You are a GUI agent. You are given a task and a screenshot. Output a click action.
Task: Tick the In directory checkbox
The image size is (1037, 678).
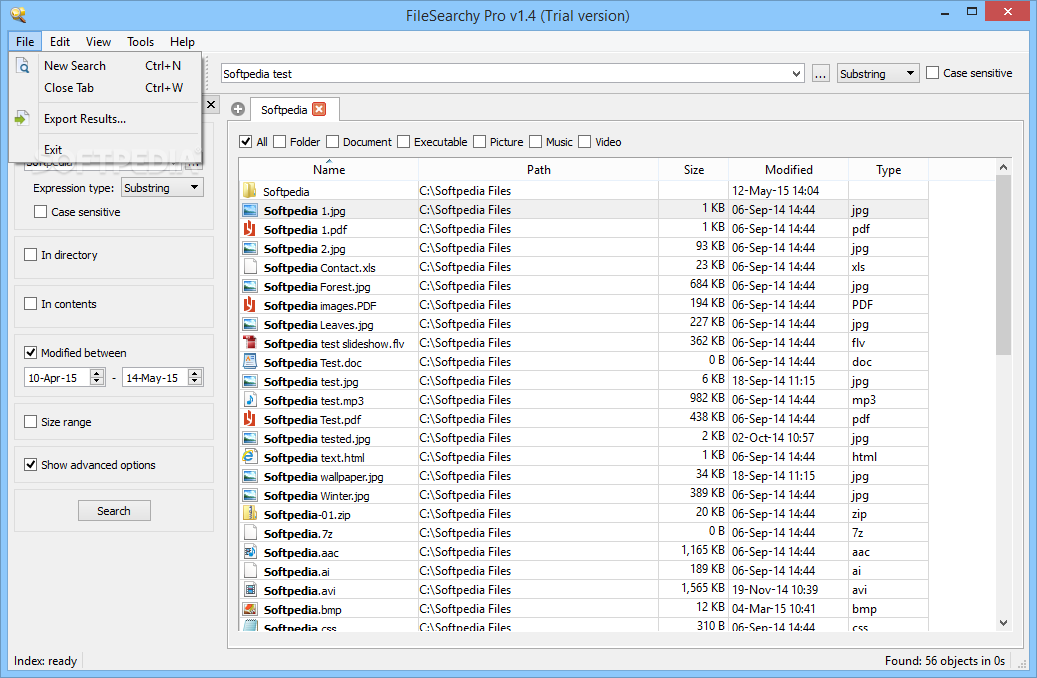[30, 255]
